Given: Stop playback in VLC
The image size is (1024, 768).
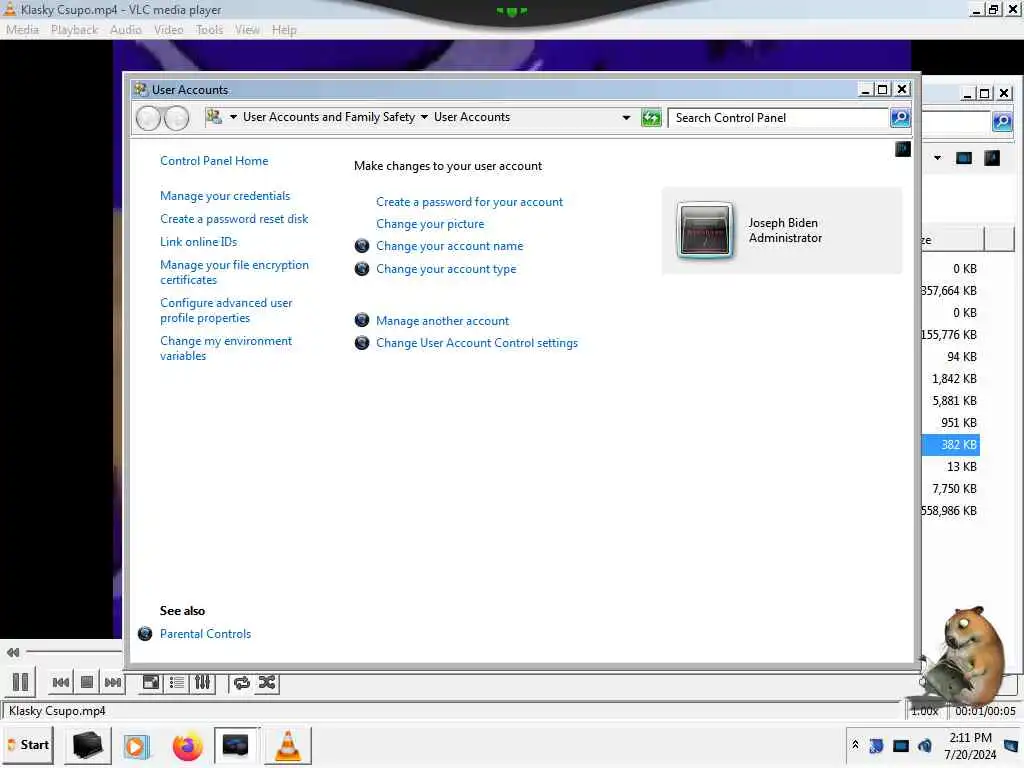Looking at the screenshot, I should click(x=87, y=682).
